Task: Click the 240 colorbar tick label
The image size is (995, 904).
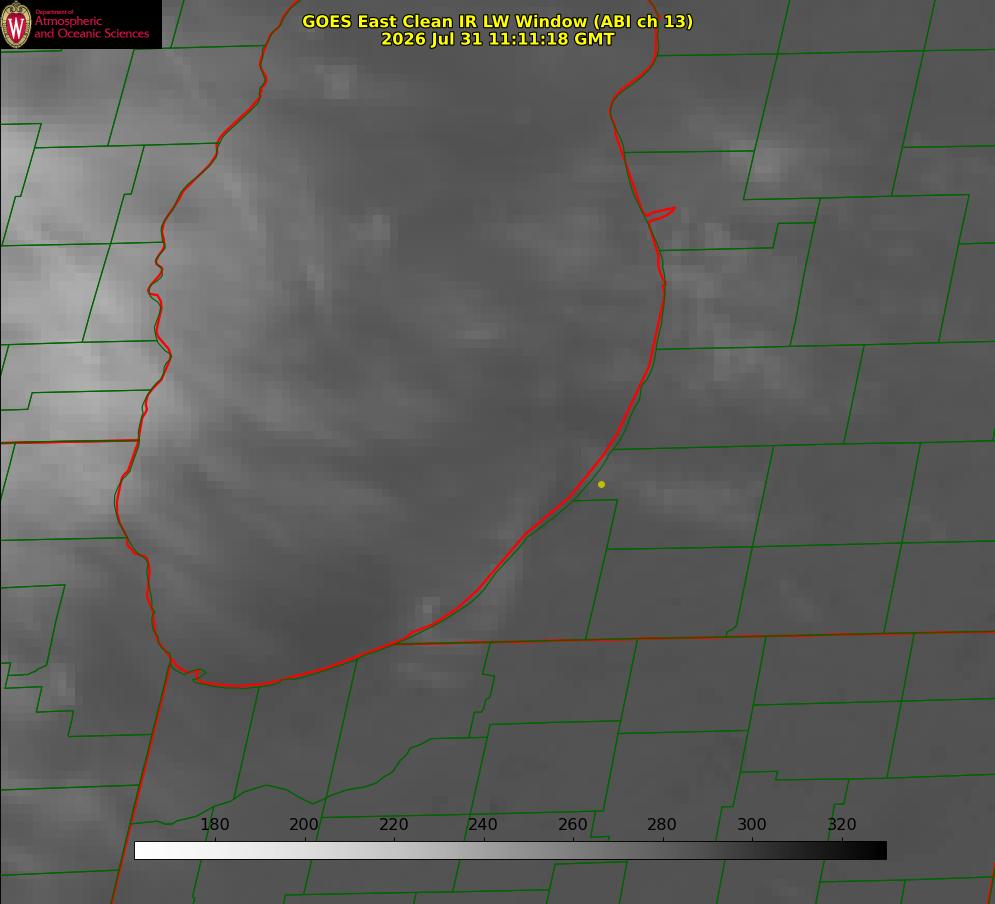Action: [483, 824]
